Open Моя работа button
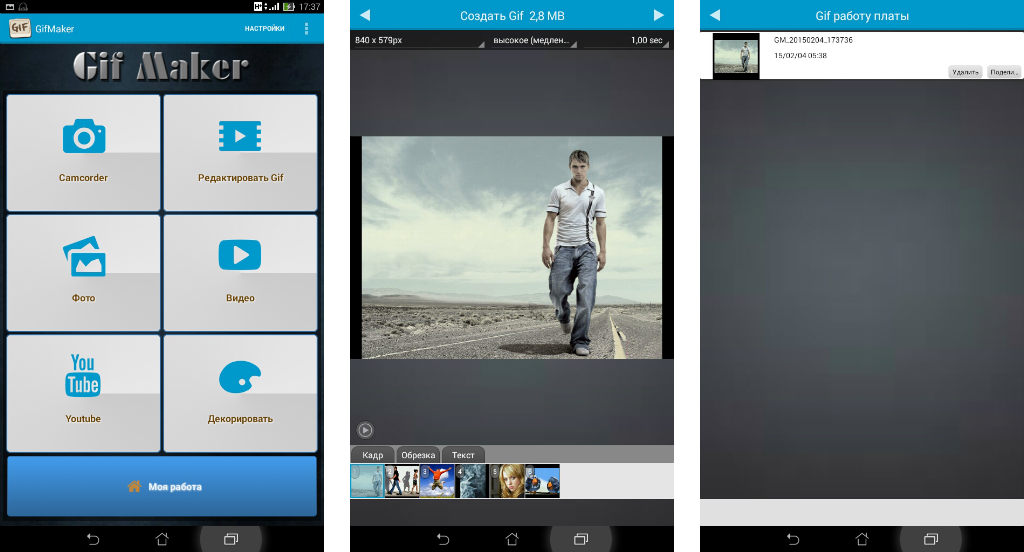The image size is (1024, 552). click(x=162, y=487)
